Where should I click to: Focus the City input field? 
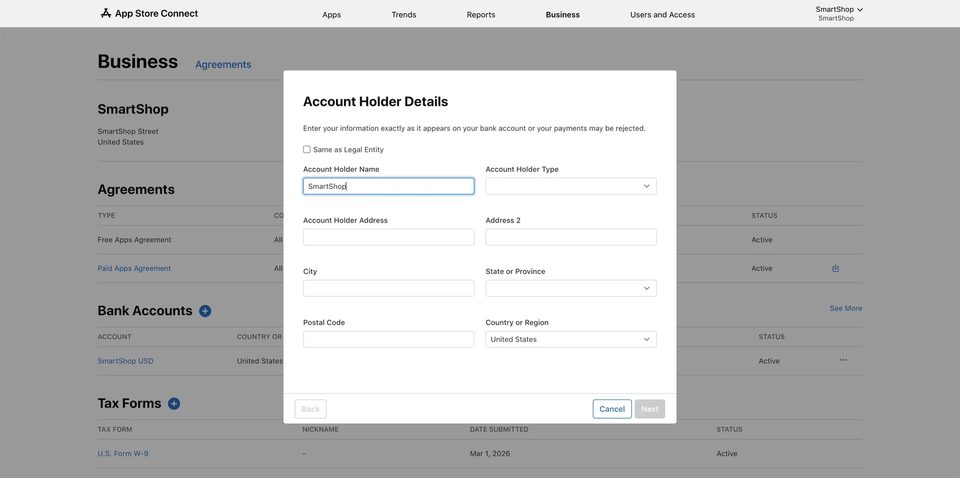point(388,288)
